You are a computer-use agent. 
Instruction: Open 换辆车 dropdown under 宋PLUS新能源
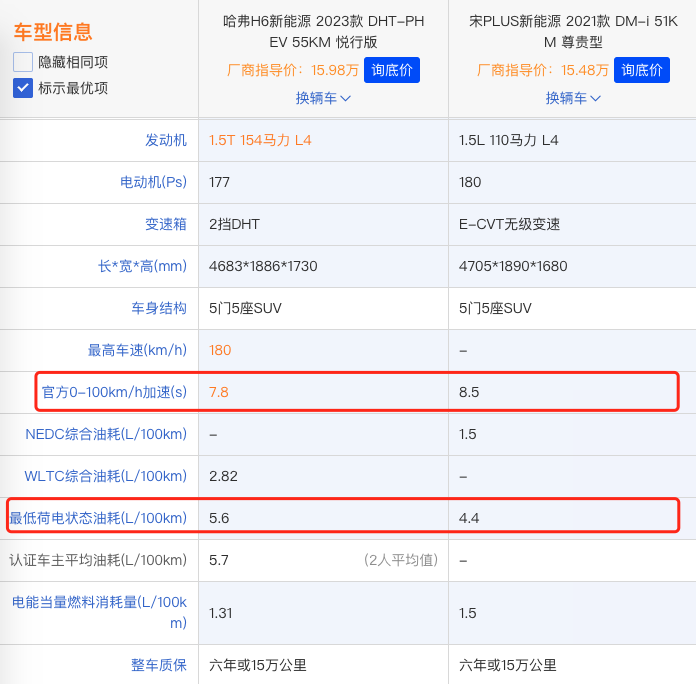tap(573, 98)
